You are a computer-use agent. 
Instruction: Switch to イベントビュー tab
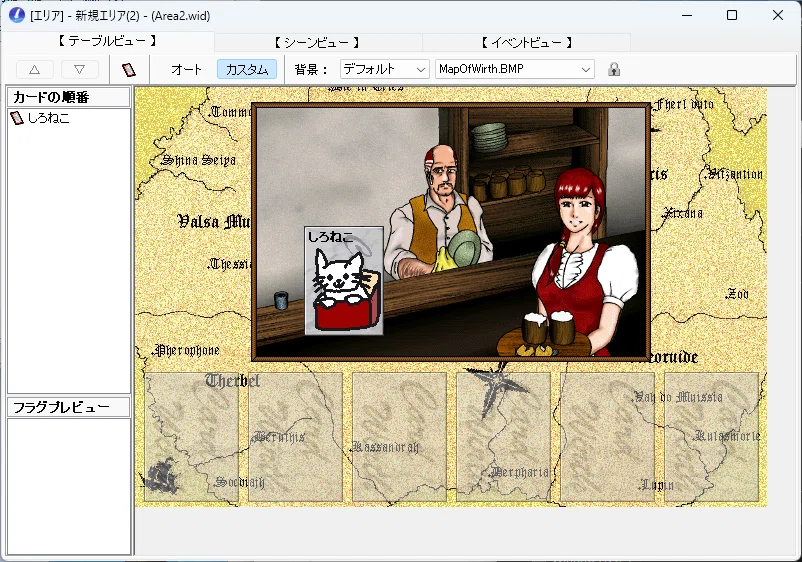coord(526,42)
